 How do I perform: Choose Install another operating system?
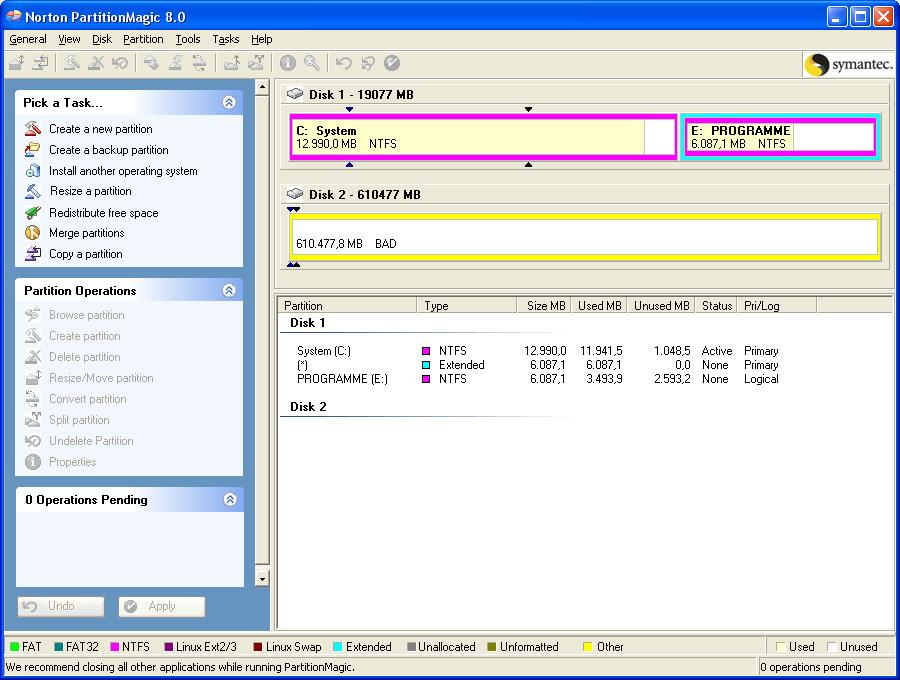(x=111, y=170)
